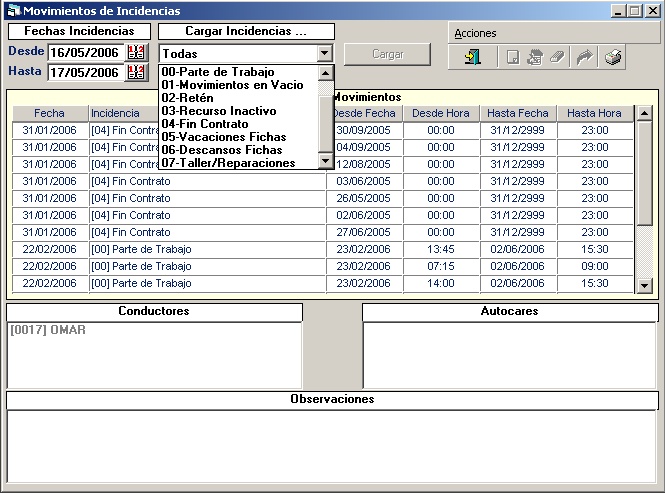
Task: Select 07-Taller/Reparaciones from the list
Action: (228, 163)
